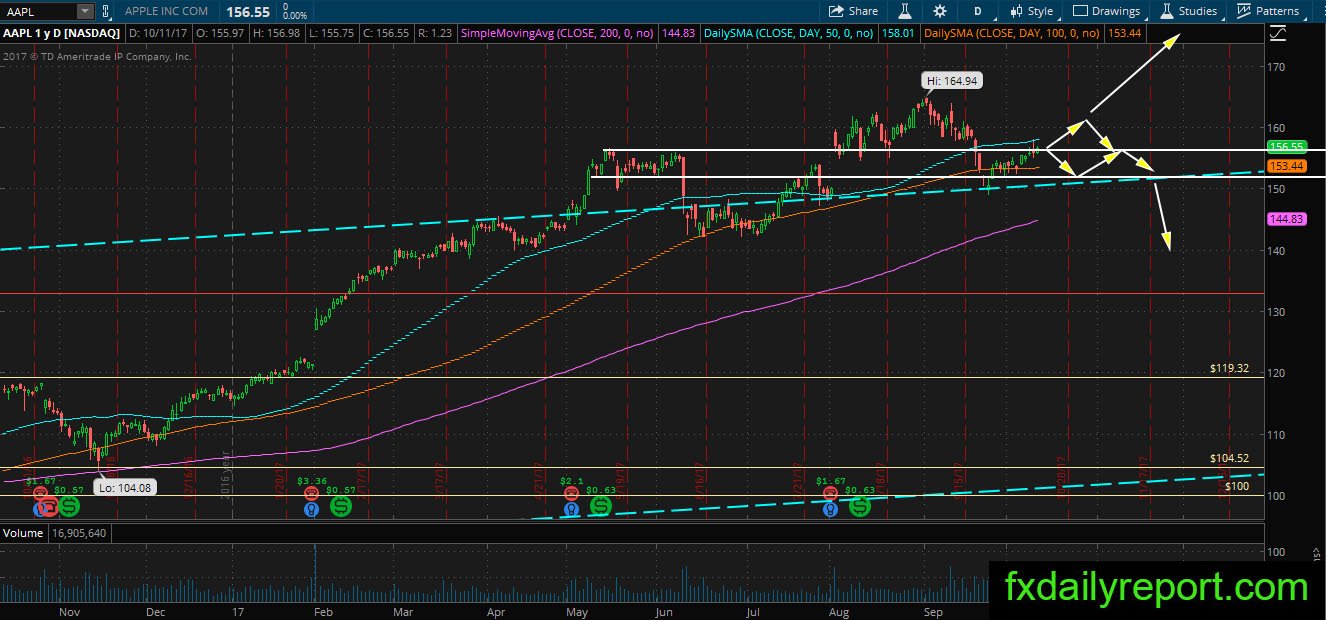Open the Patterns dropdown
Viewport: 1326px width, 620px height.
pyautogui.click(x=1268, y=11)
